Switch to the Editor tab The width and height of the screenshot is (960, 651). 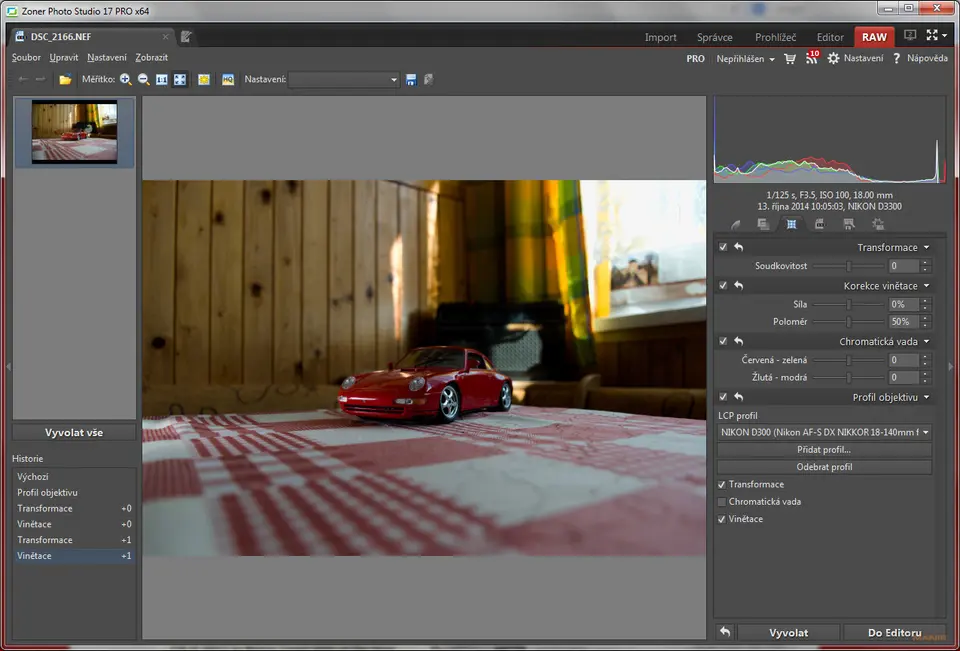coord(829,37)
